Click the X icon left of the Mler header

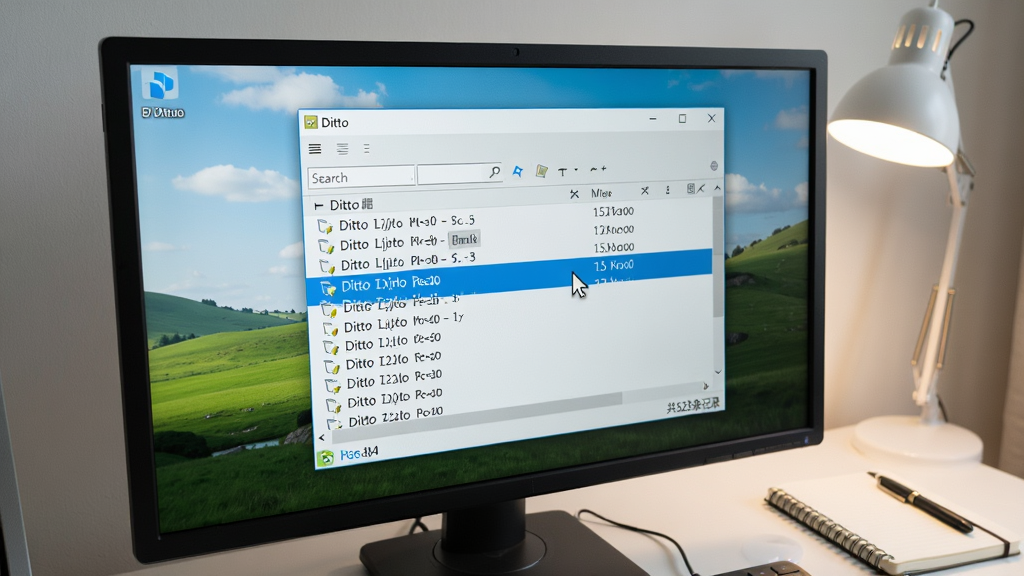coord(574,194)
